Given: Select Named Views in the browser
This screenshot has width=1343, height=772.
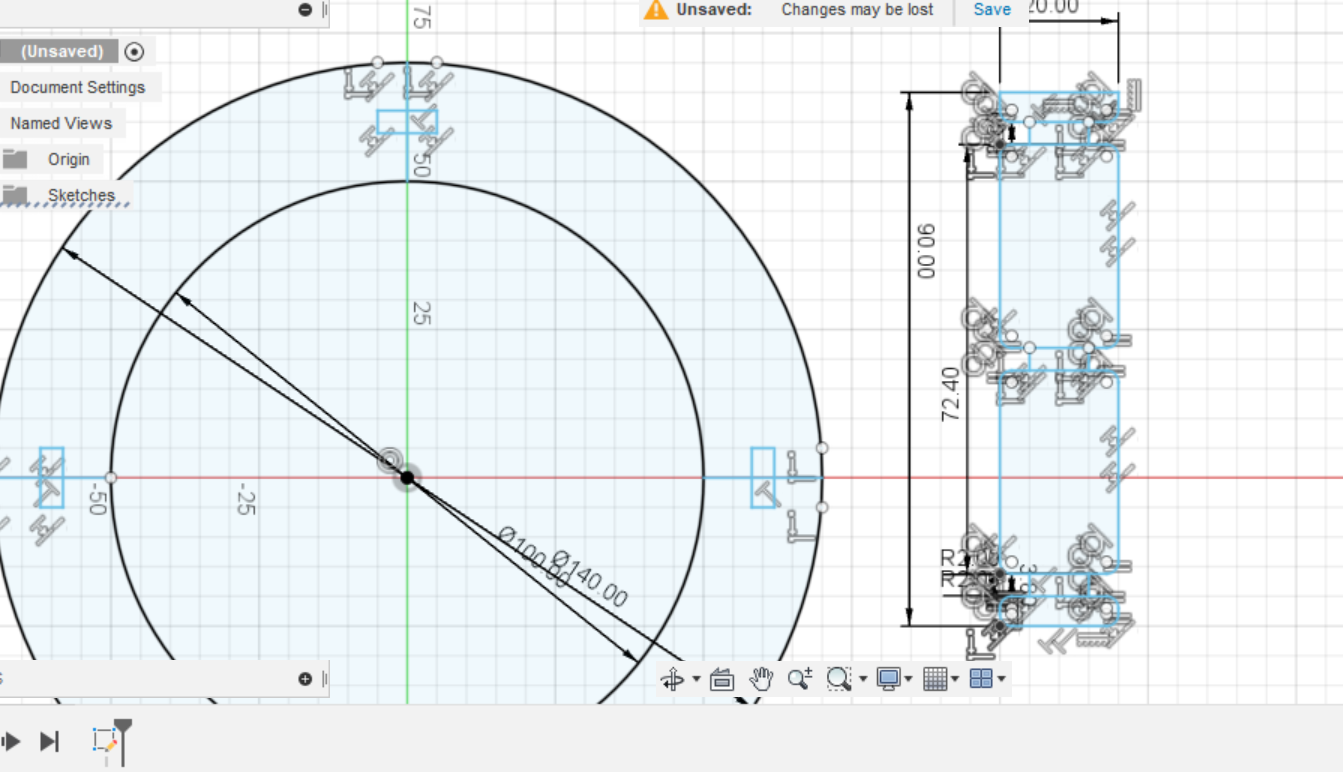Looking at the screenshot, I should click(61, 123).
